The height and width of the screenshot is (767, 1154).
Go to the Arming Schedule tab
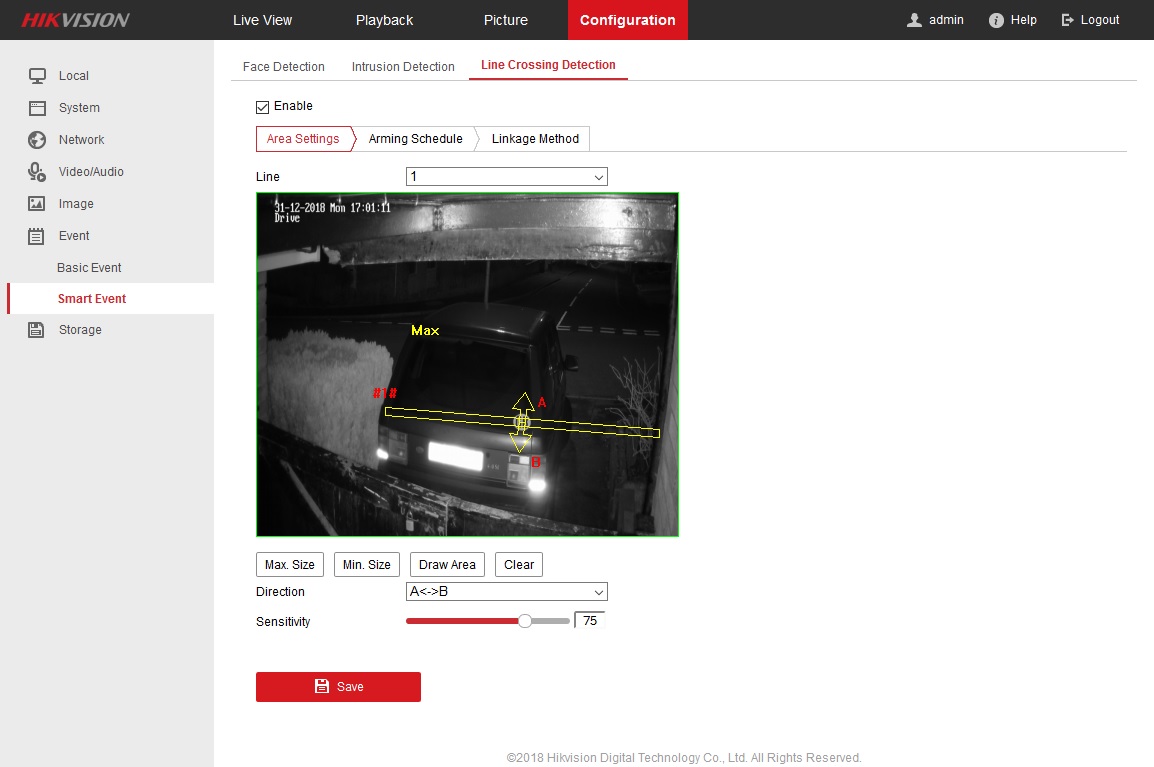(x=415, y=139)
